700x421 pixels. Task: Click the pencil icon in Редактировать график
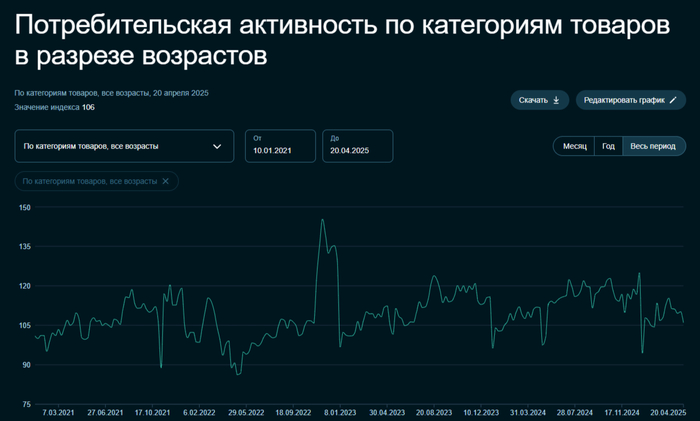click(x=674, y=100)
